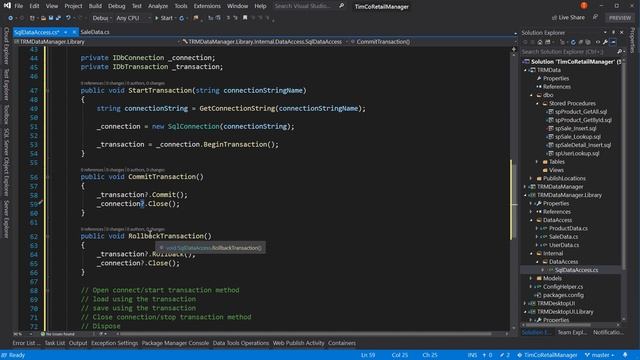Click the Live Share icon
This screenshot has width=640, height=360.
pos(554,18)
